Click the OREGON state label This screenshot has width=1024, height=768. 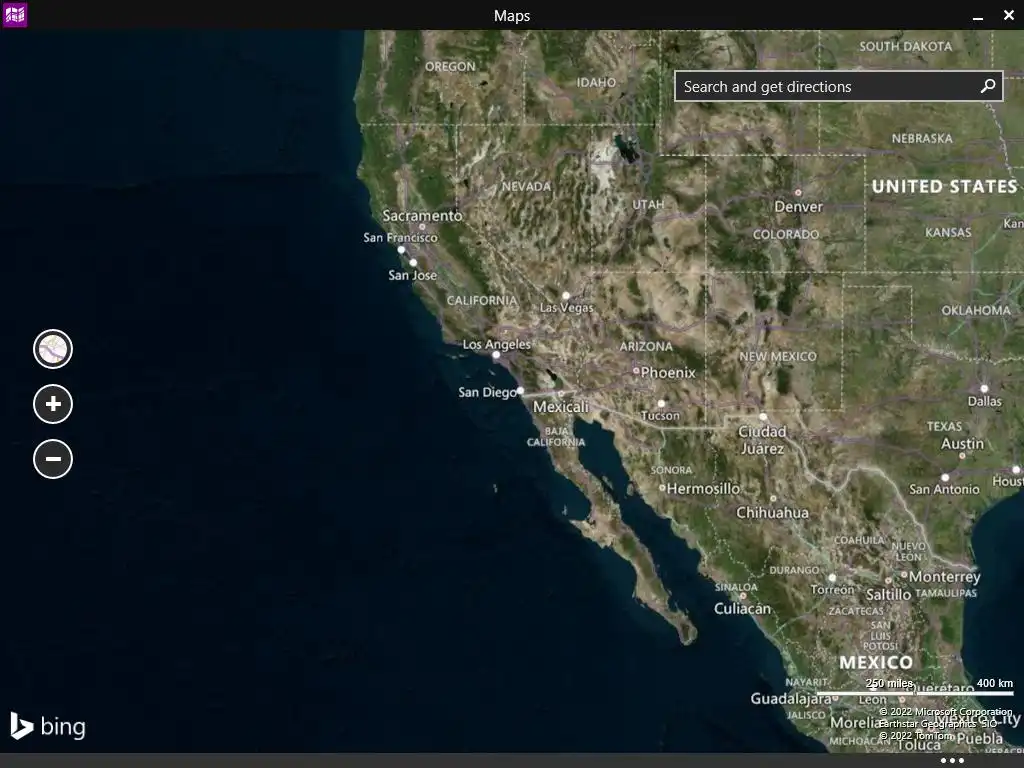coord(450,67)
